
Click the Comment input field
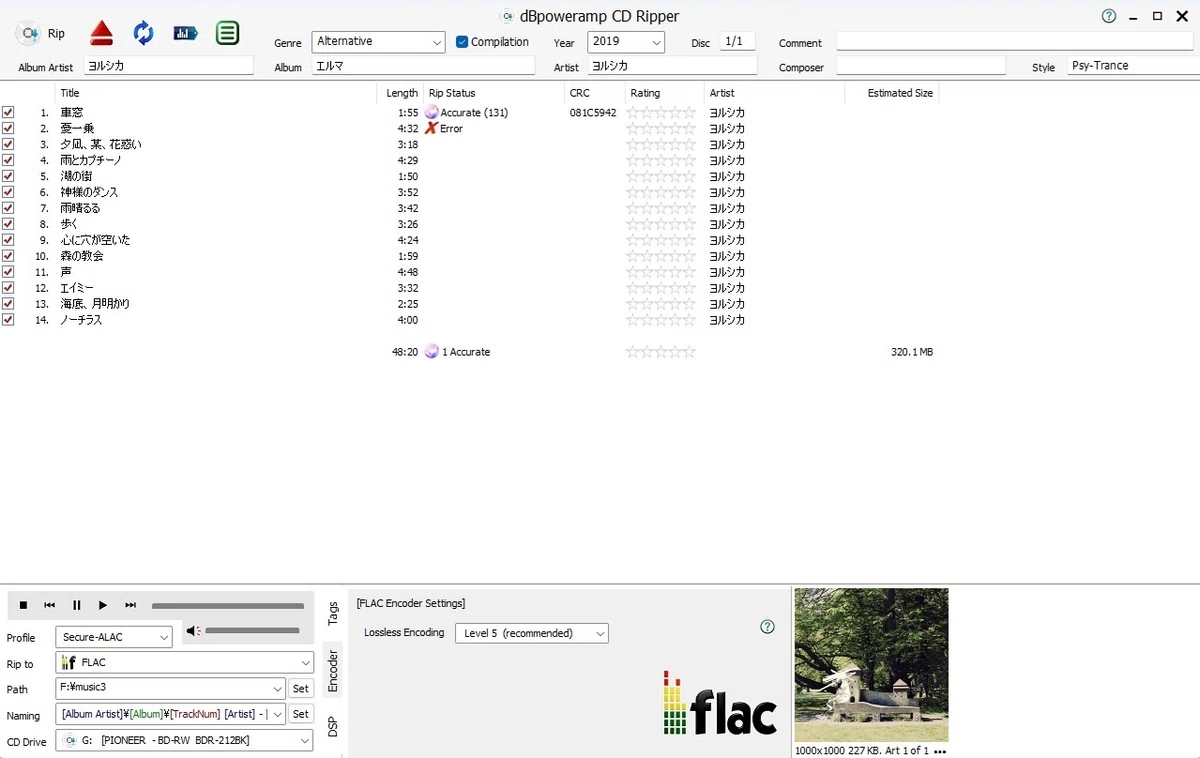click(1014, 42)
